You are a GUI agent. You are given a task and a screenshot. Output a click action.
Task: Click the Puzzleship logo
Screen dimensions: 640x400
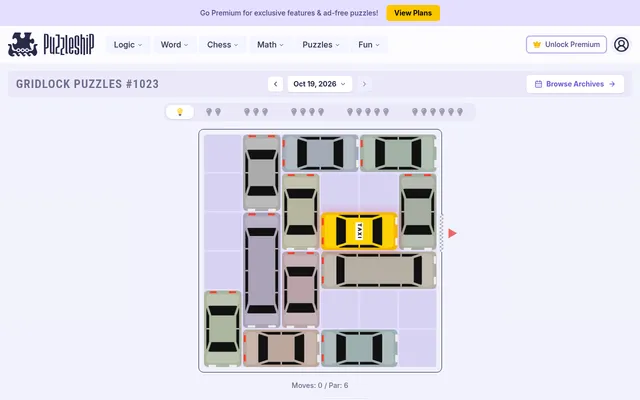point(51,44)
